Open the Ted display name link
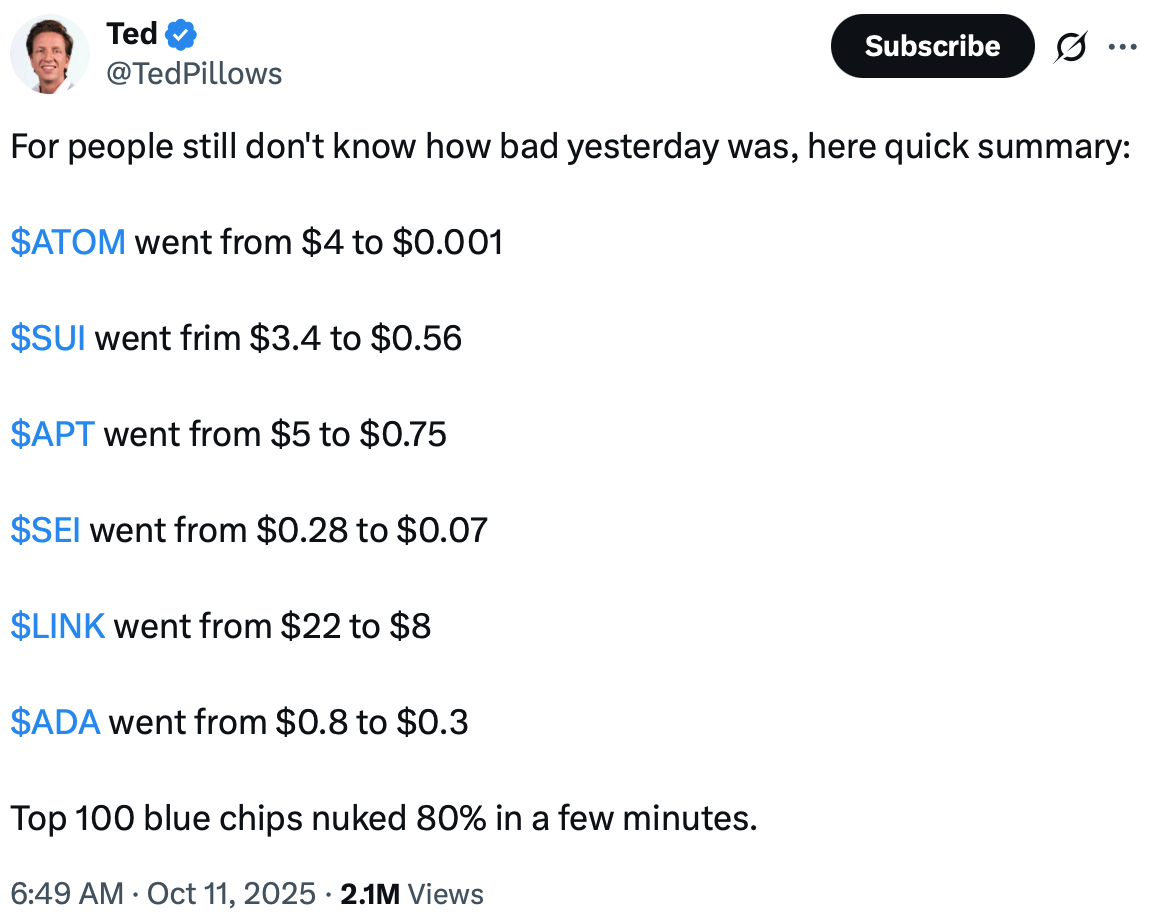Image resolution: width=1156 pixels, height=916 pixels. click(132, 35)
